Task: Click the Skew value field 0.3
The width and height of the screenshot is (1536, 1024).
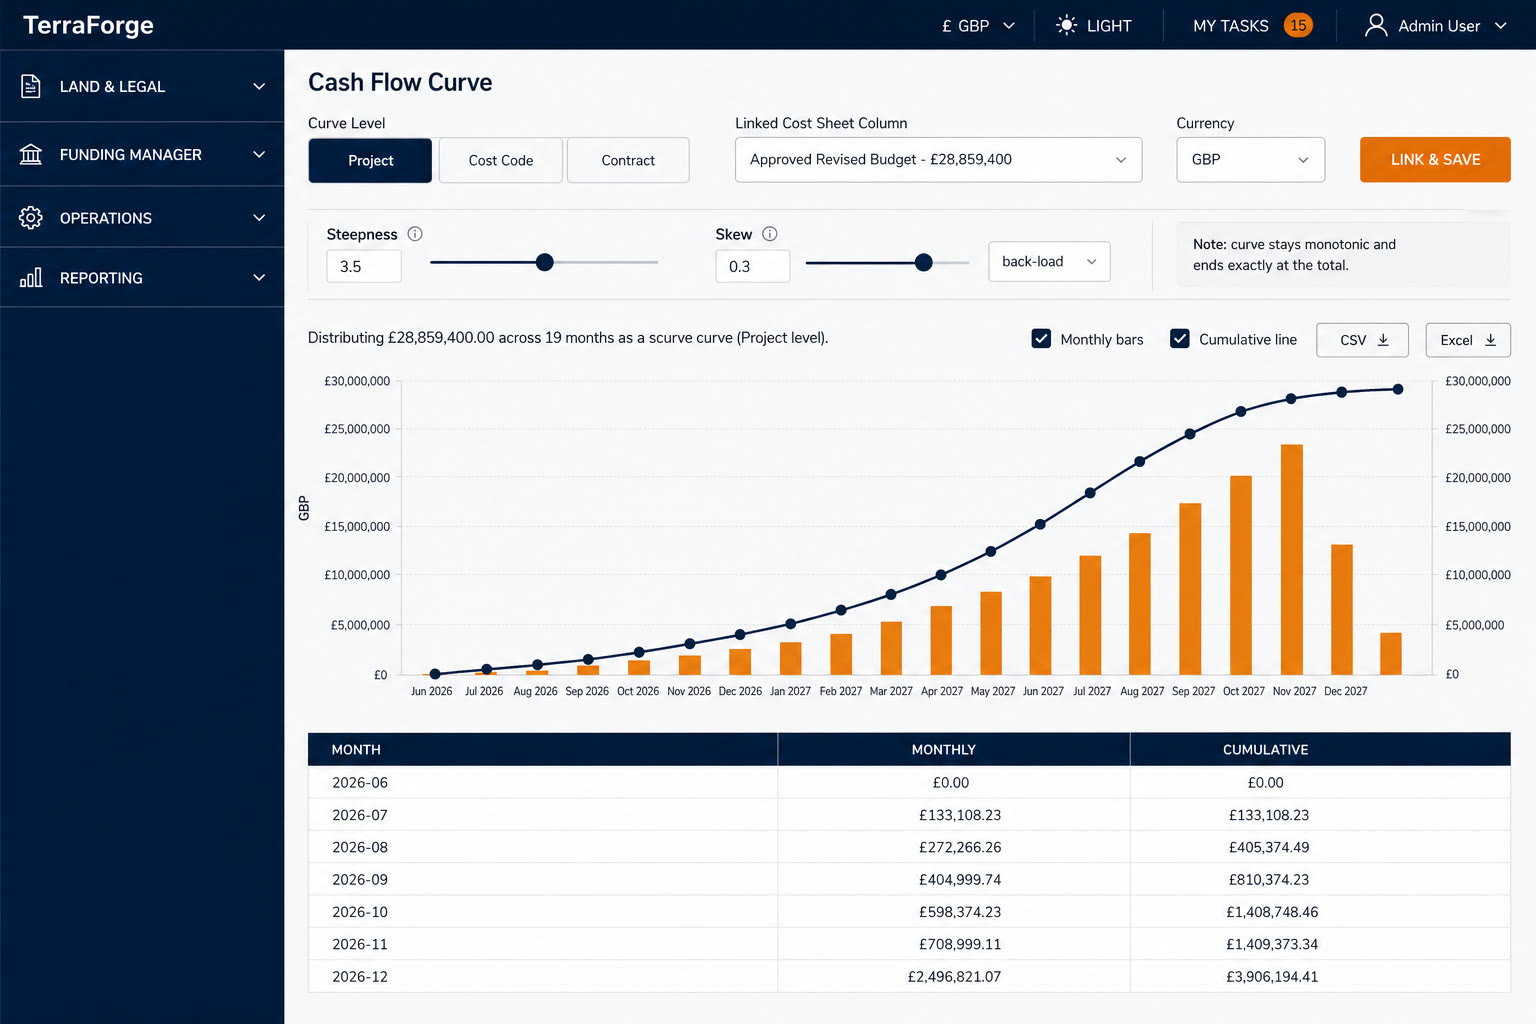Action: (x=753, y=266)
